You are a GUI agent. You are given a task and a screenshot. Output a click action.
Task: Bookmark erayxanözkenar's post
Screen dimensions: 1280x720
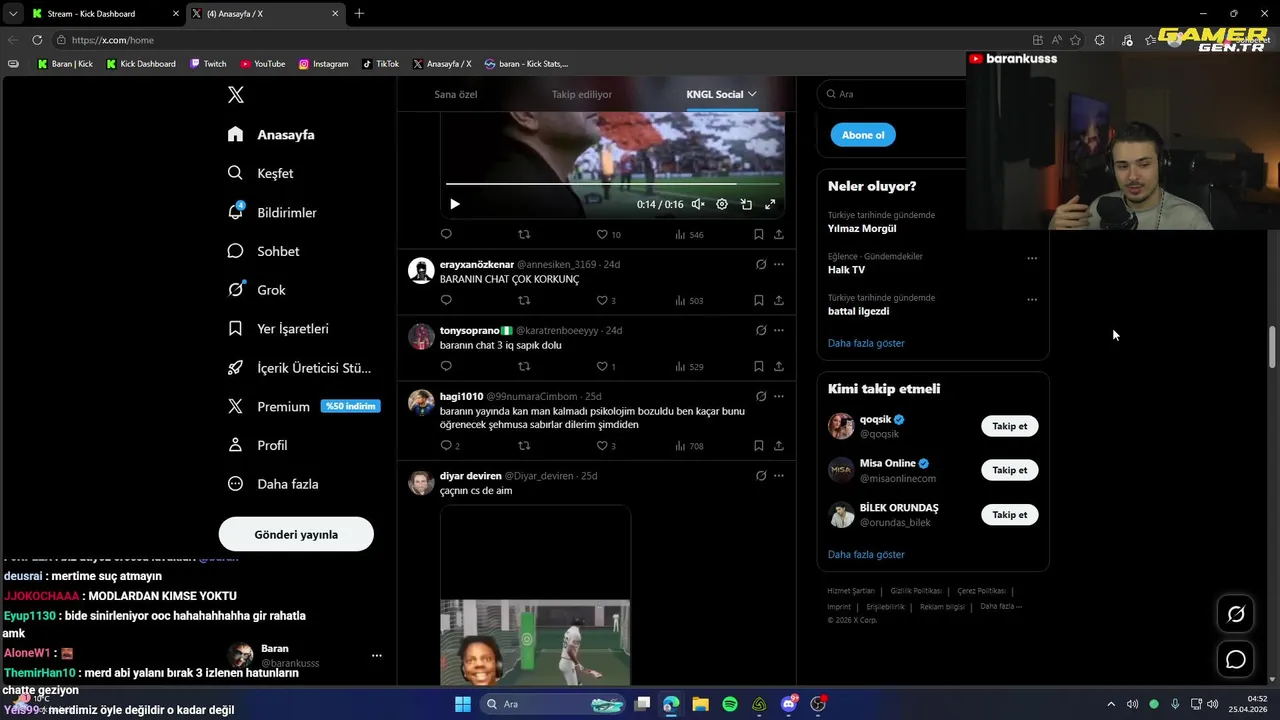pos(758,300)
